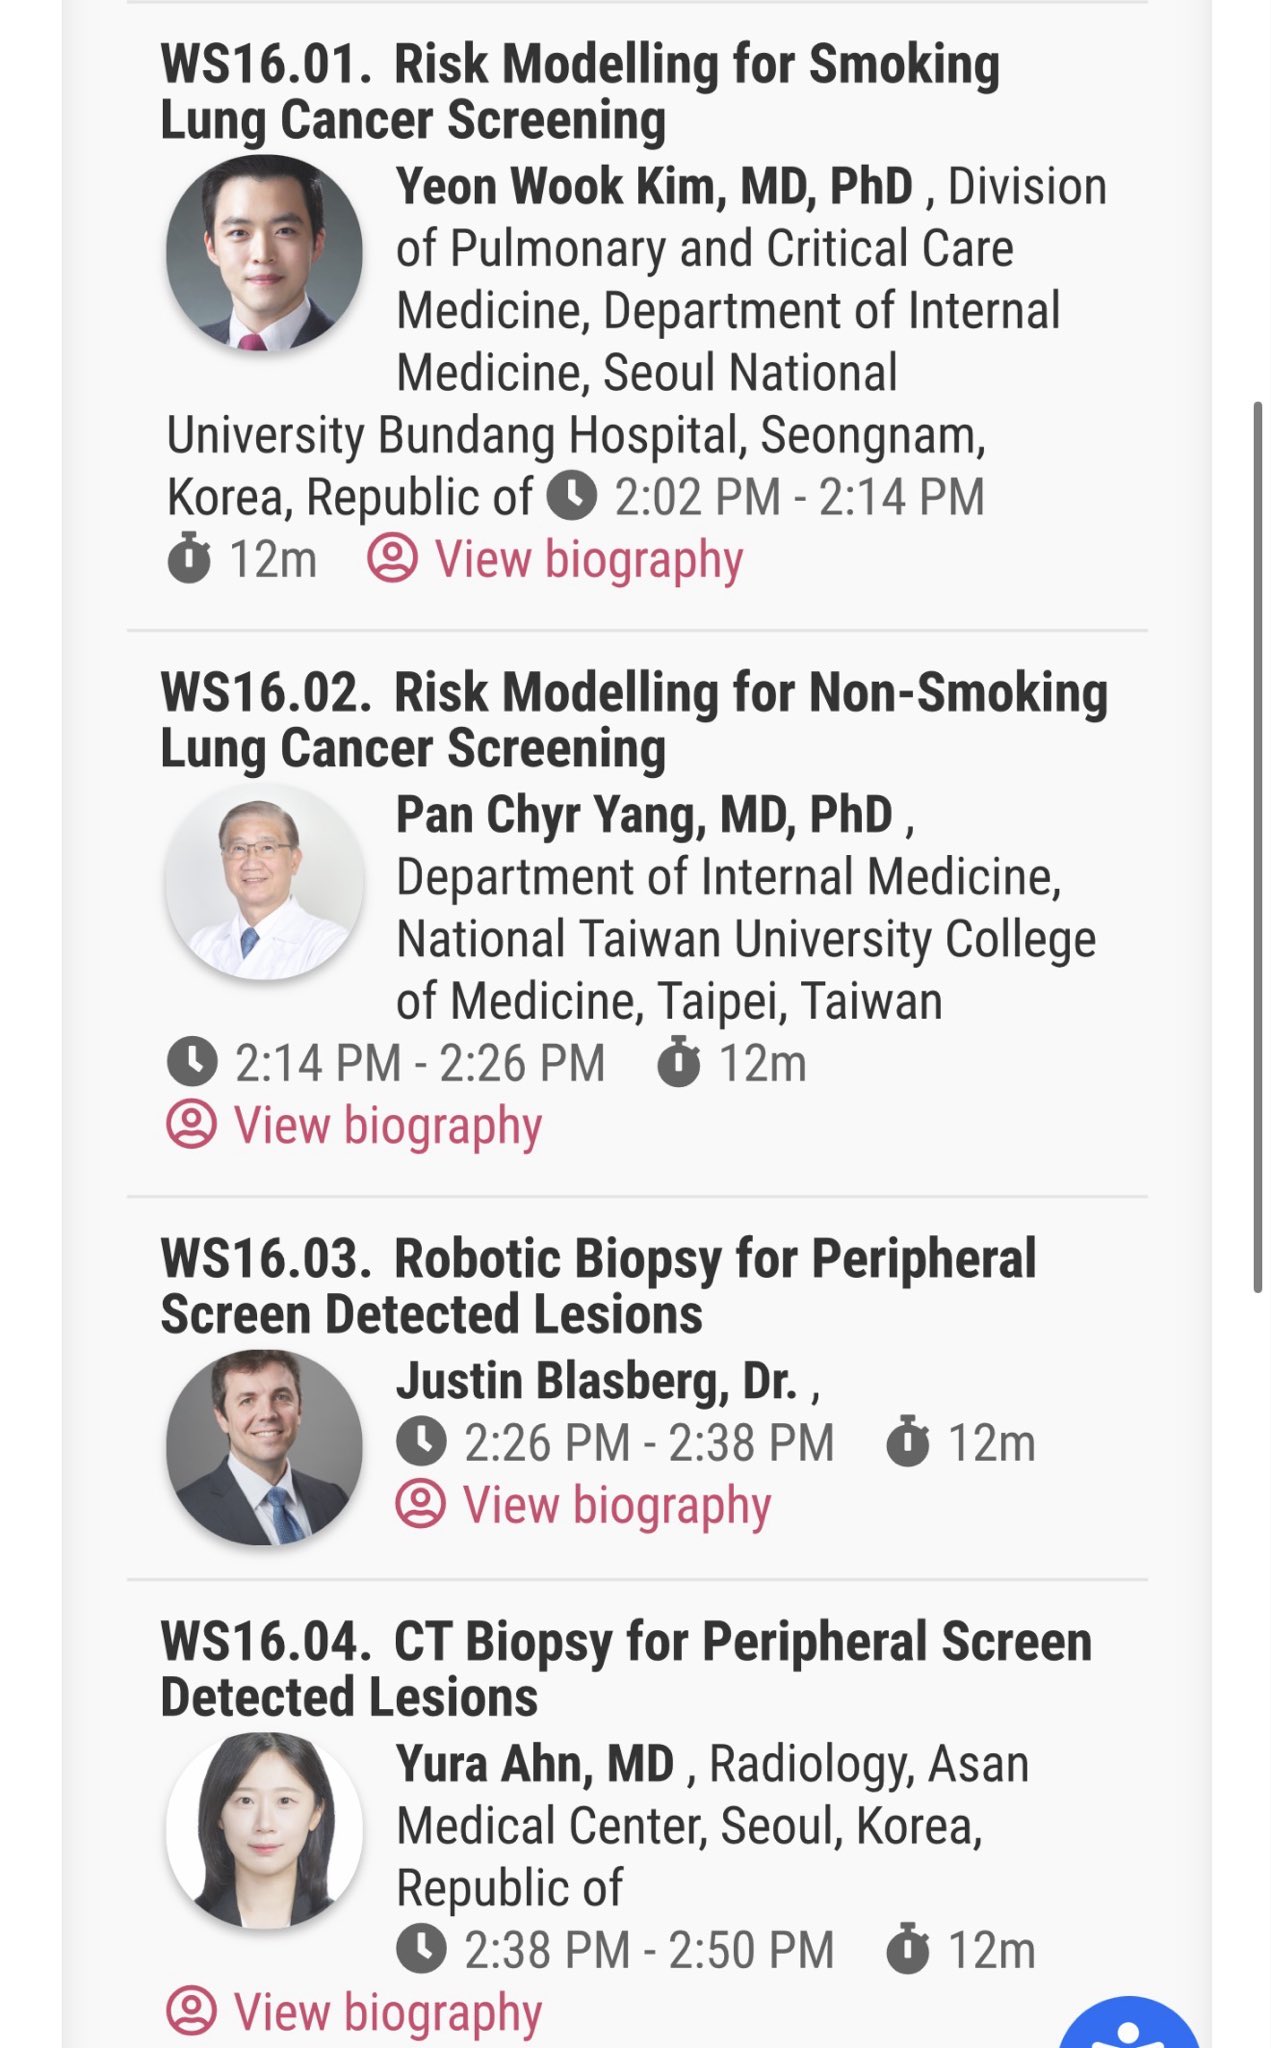Select the WS16.03 Robotic Biopsy session title
Screen dimensions: 1271x2048
coord(598,1286)
